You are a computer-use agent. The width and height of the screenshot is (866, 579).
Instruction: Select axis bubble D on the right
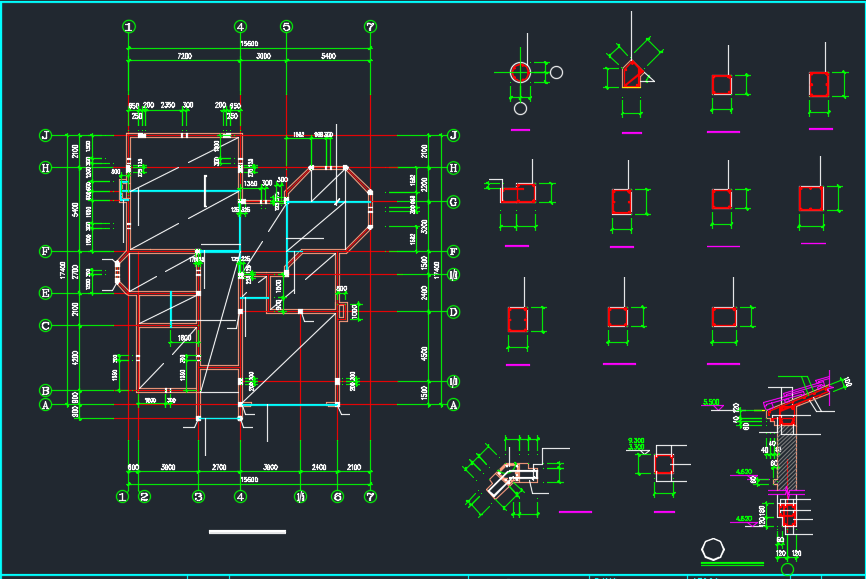(x=453, y=312)
